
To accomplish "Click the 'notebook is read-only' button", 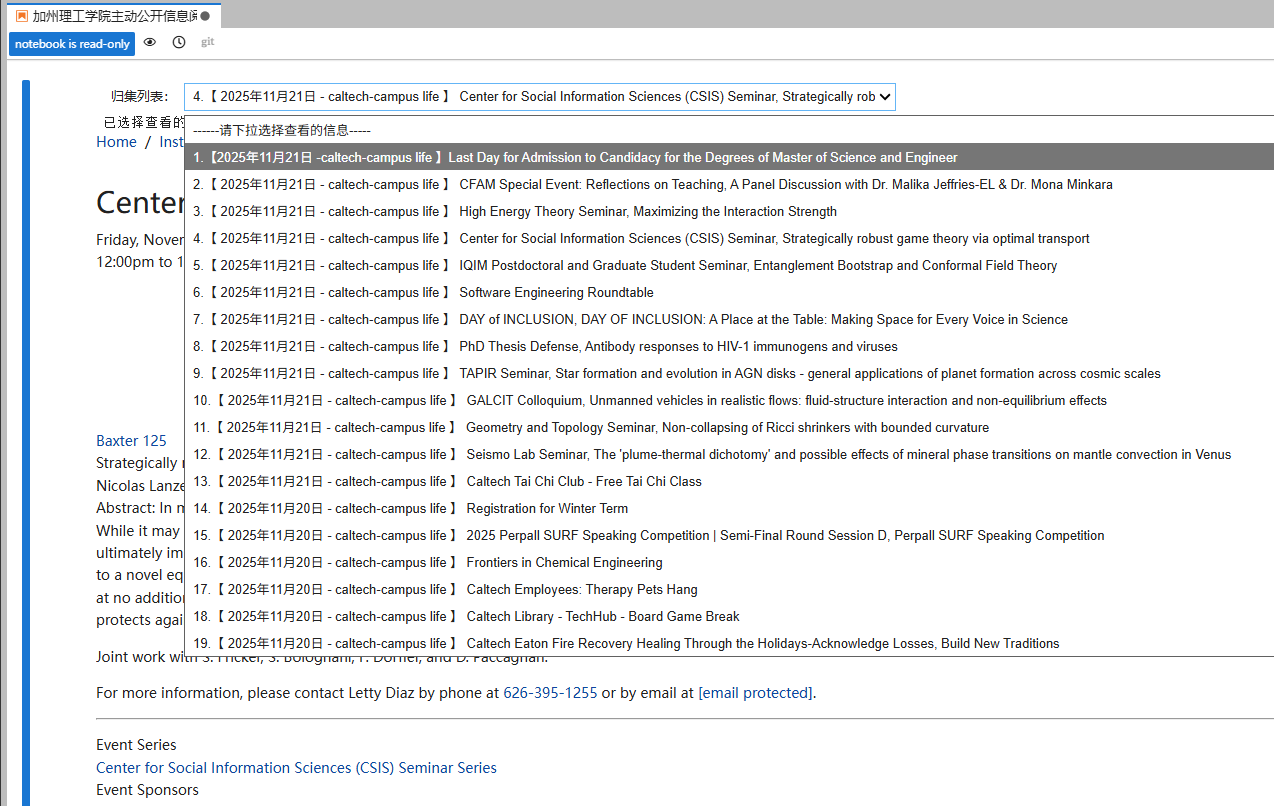I will pyautogui.click(x=72, y=44).
